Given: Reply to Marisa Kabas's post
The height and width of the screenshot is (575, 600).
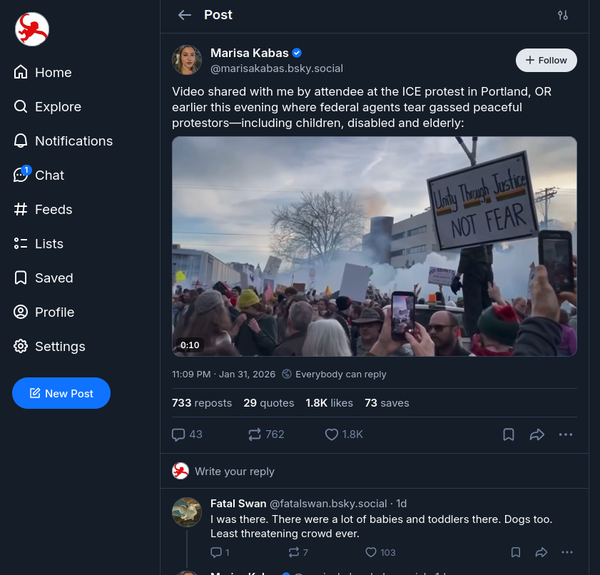Looking at the screenshot, I should 186,434.
